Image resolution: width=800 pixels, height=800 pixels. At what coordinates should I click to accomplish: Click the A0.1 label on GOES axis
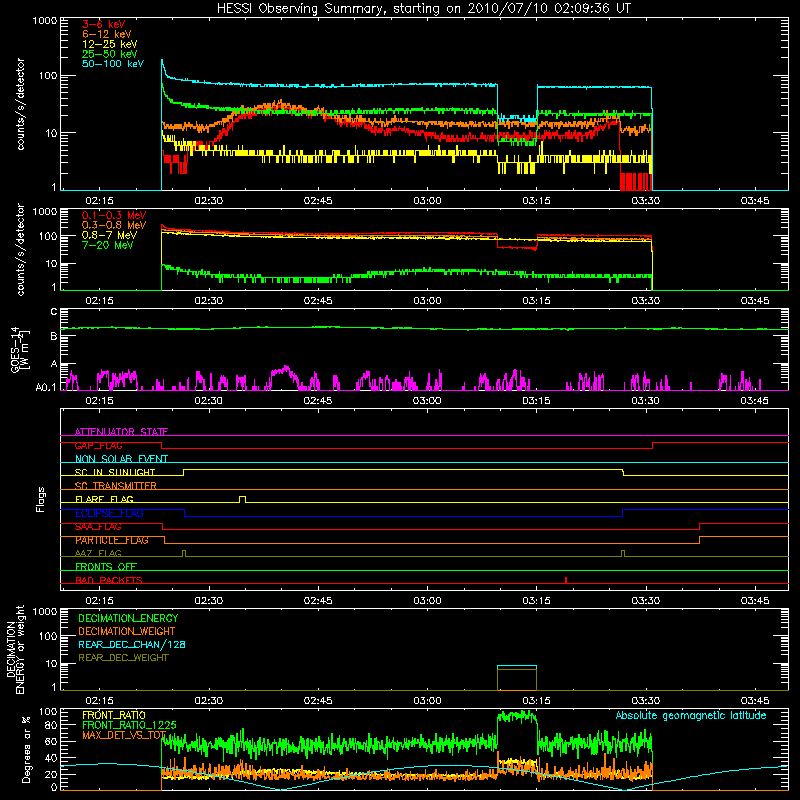pyautogui.click(x=46, y=387)
